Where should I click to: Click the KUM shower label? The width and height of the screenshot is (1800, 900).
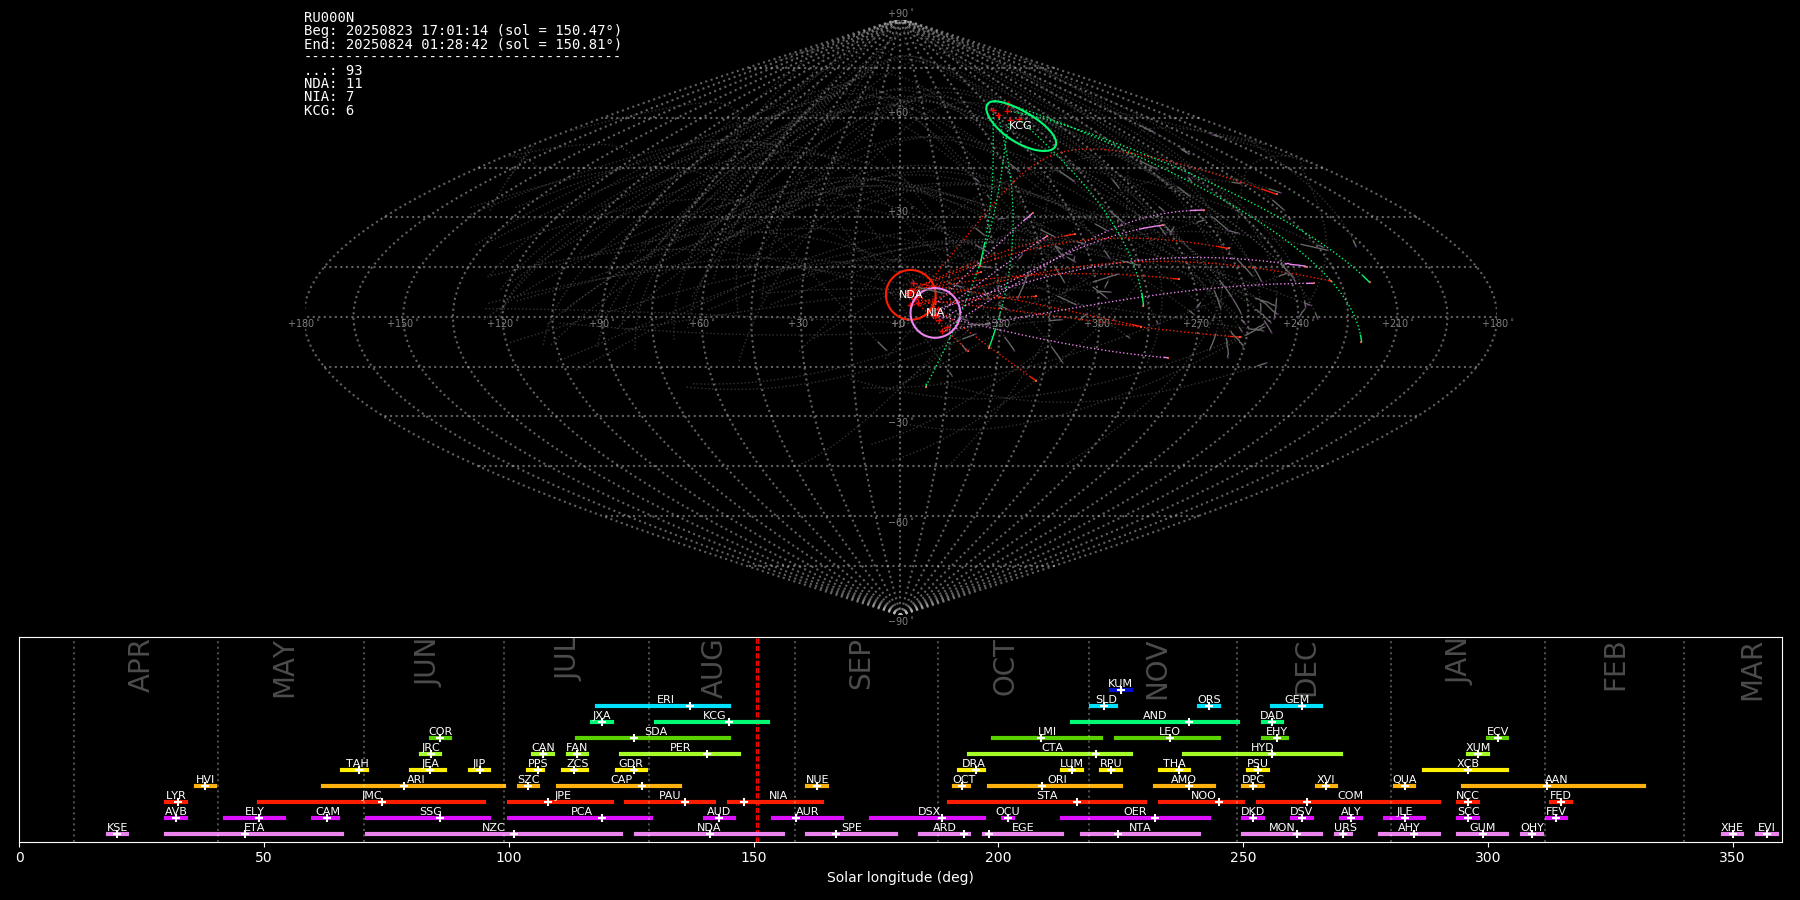point(1120,684)
